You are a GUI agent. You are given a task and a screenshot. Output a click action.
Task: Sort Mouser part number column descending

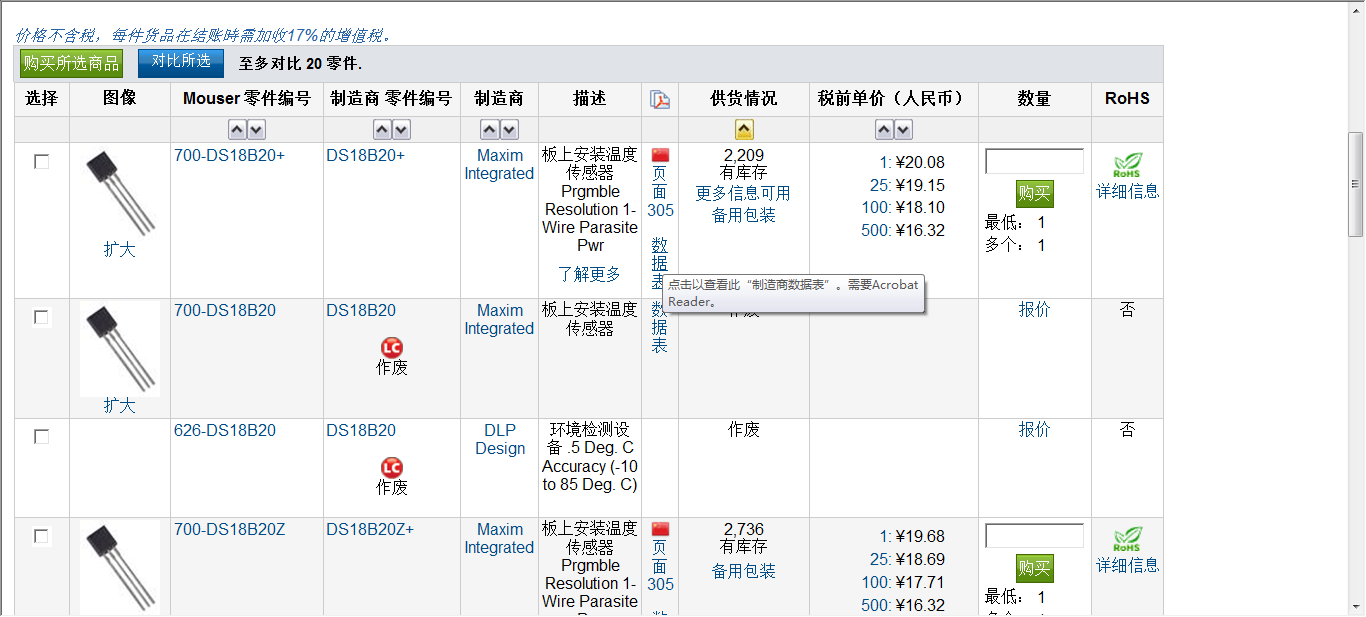click(x=257, y=130)
